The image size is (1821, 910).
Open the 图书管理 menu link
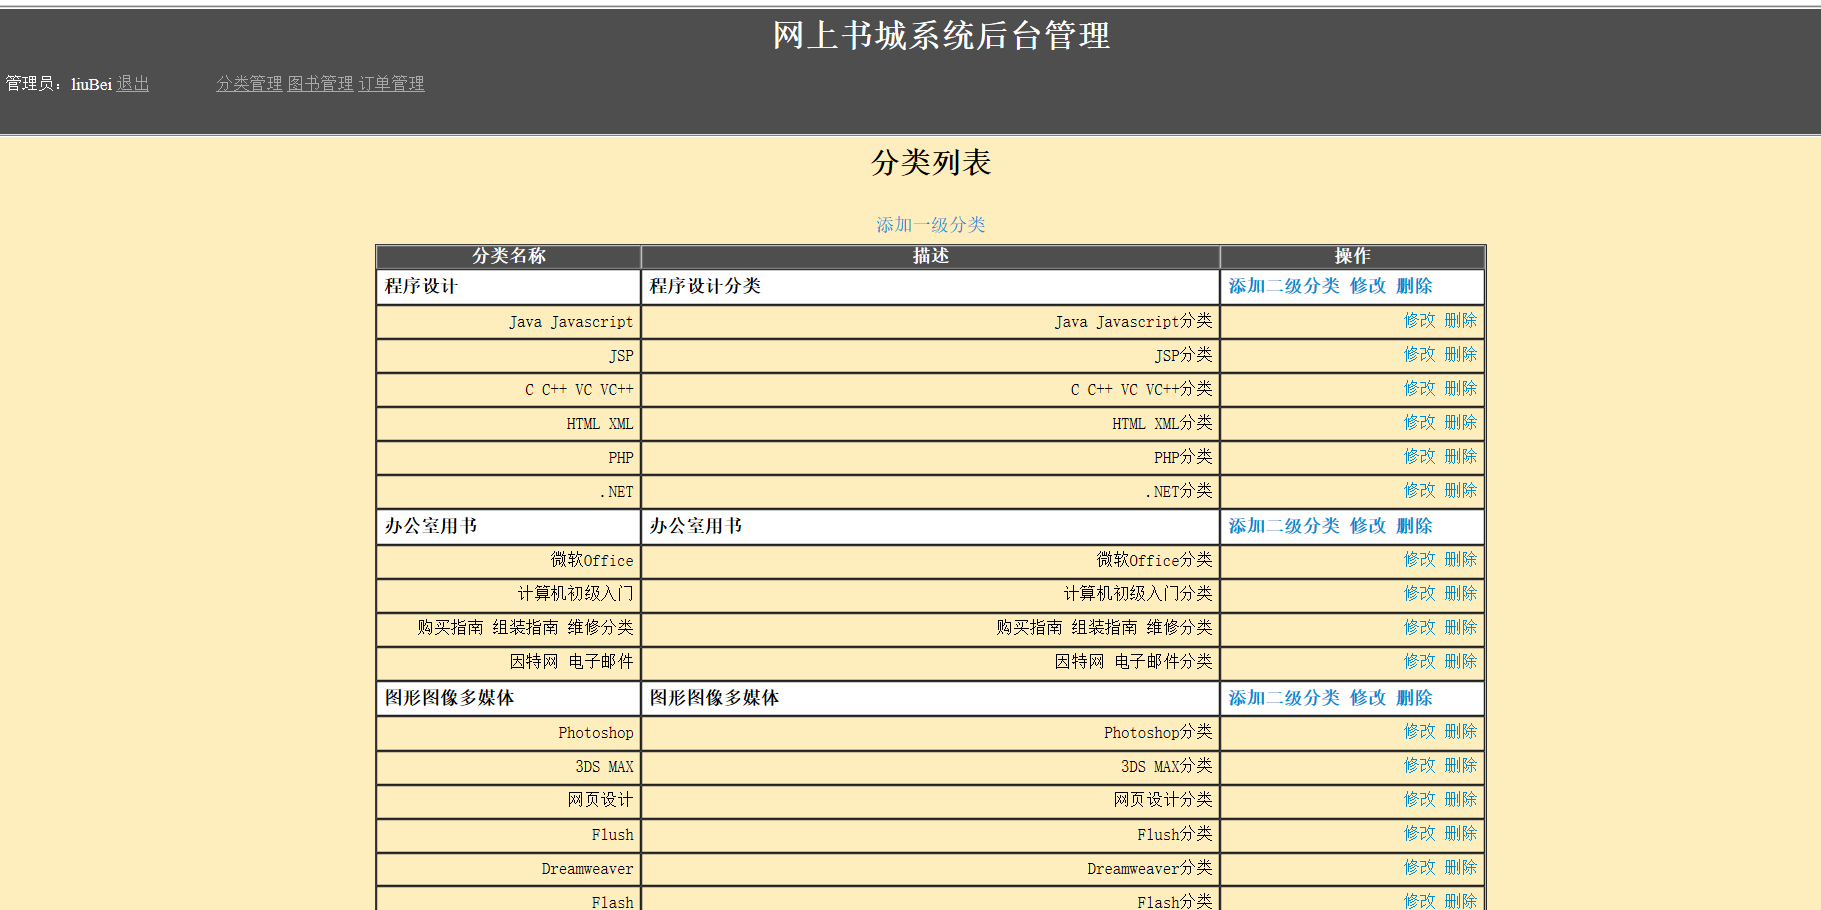coord(320,84)
